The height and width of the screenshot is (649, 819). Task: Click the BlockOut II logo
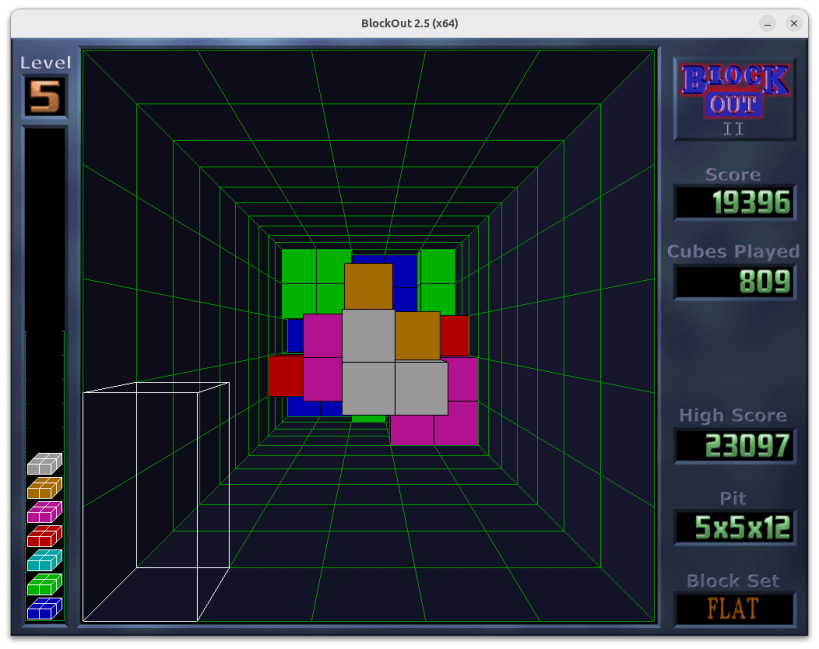click(x=734, y=99)
